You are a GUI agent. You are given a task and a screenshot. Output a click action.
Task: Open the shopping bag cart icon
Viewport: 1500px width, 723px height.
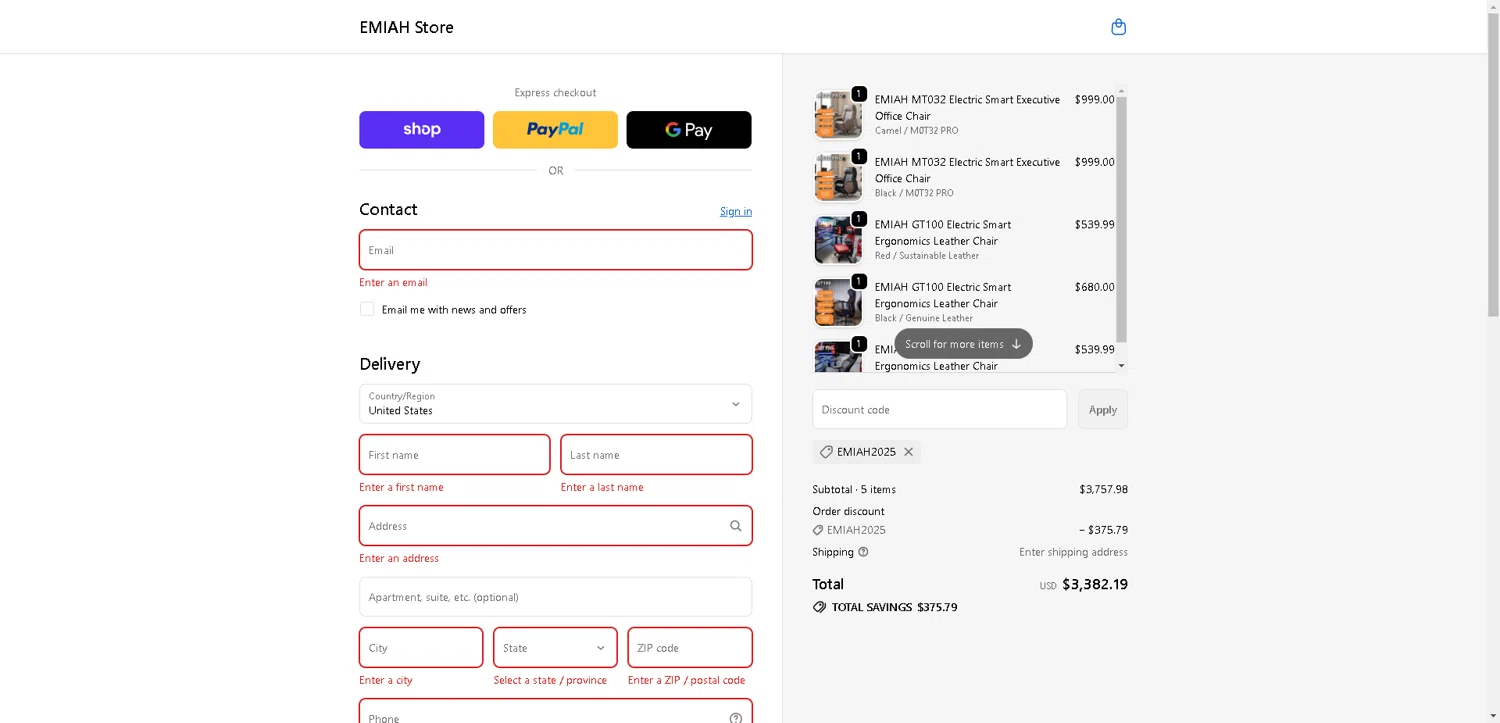pos(1118,27)
